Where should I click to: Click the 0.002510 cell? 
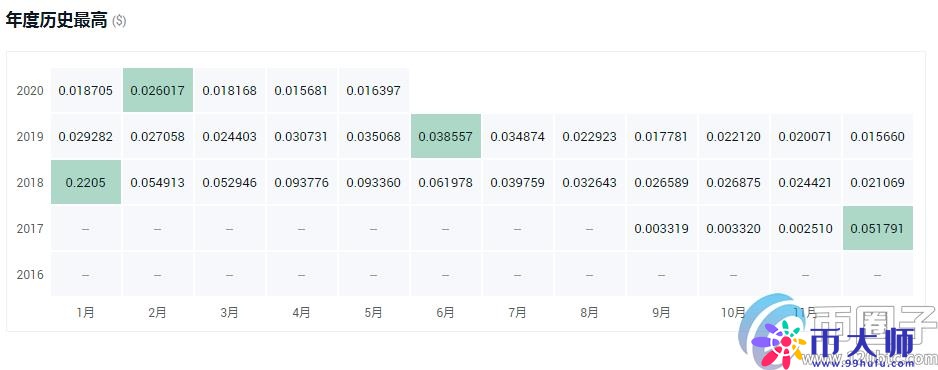tap(806, 228)
